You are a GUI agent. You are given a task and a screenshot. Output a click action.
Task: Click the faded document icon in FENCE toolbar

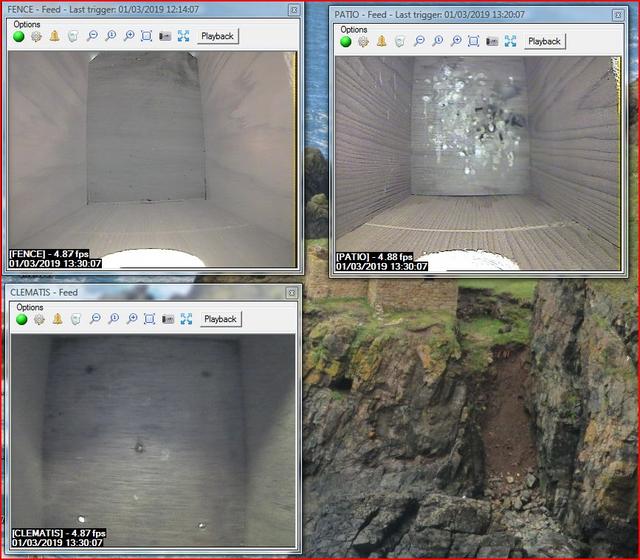click(73, 36)
